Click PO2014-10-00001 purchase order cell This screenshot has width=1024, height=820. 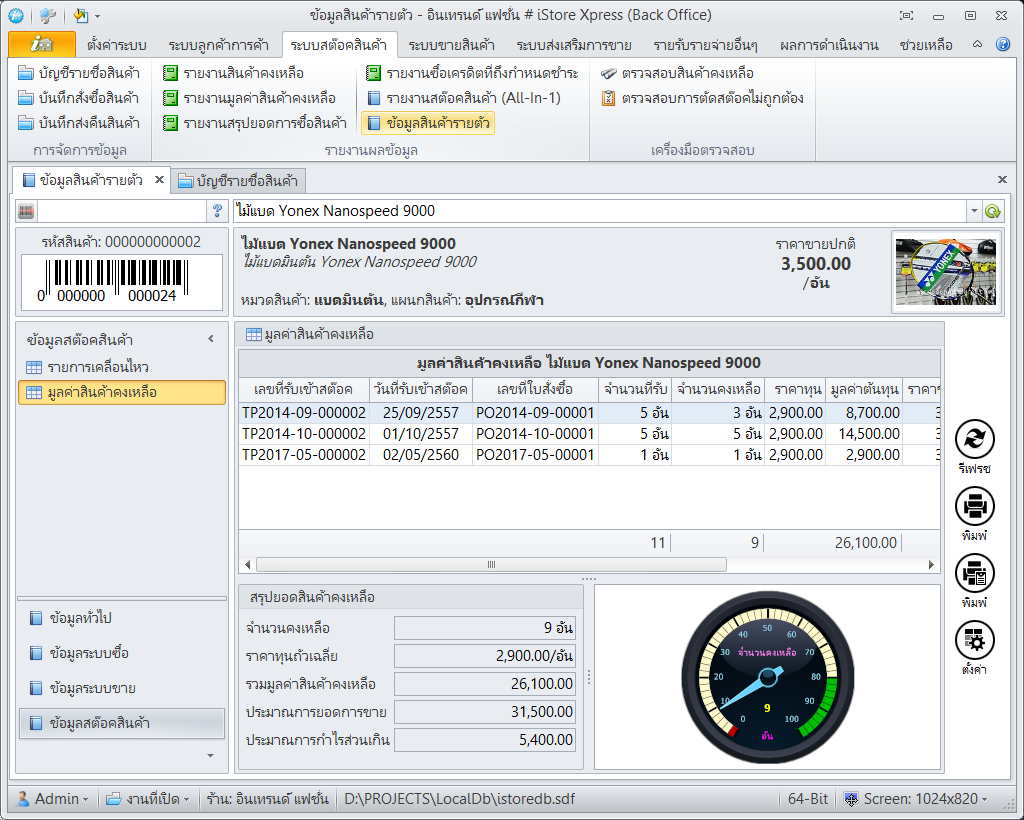coord(536,434)
